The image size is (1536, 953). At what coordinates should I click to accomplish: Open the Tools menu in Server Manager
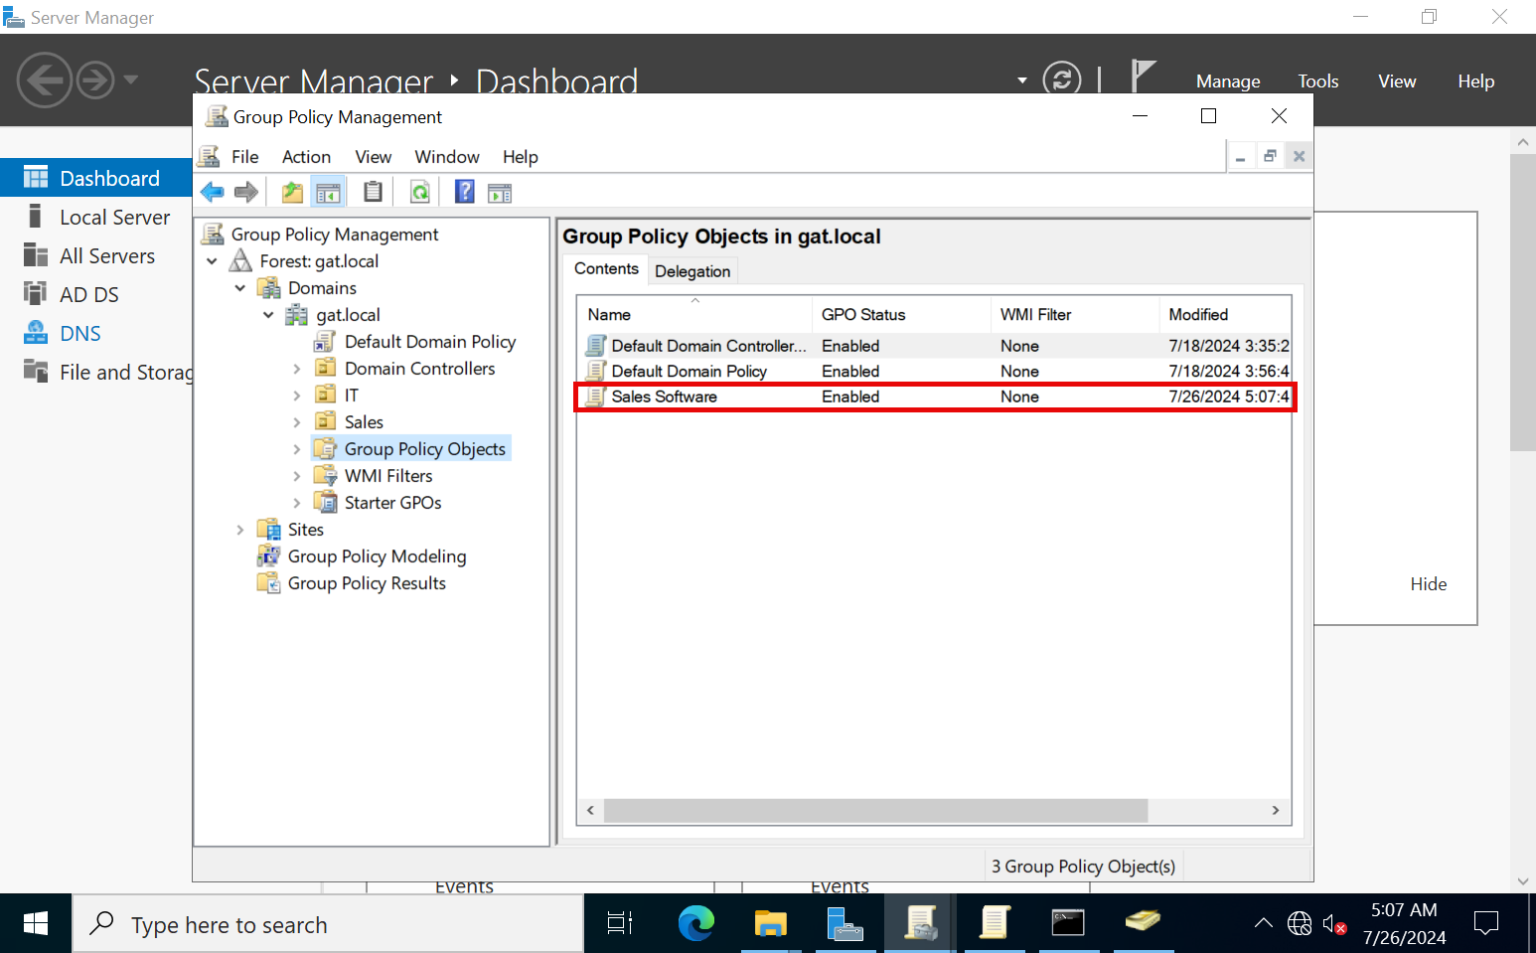pyautogui.click(x=1317, y=81)
